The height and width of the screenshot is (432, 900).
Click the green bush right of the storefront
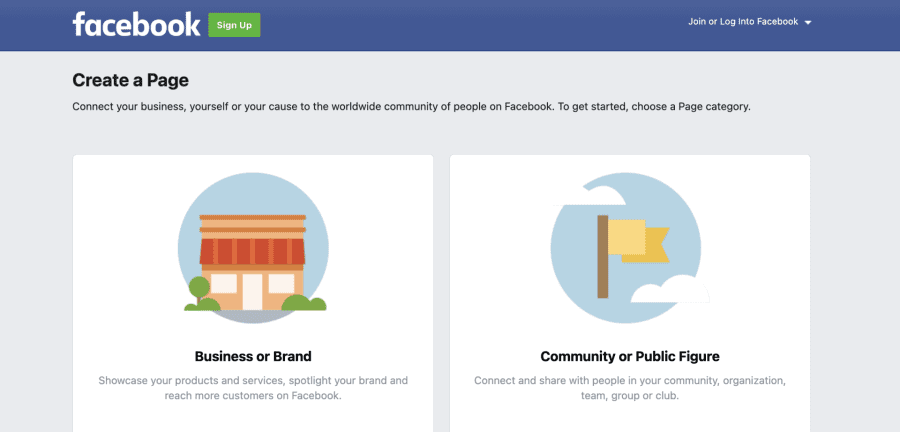[303, 302]
